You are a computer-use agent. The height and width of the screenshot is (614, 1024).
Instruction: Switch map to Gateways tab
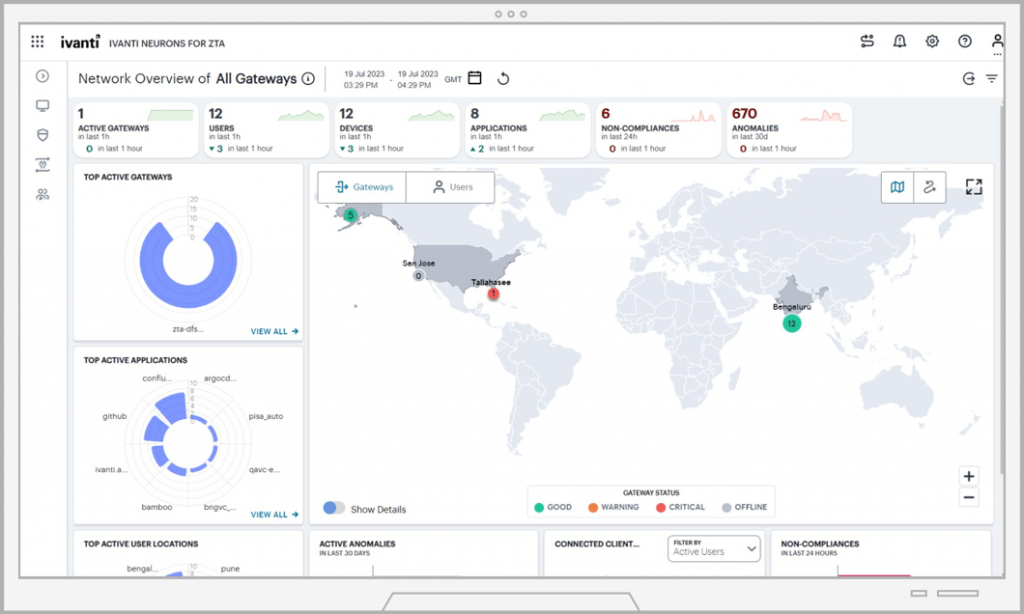(362, 187)
